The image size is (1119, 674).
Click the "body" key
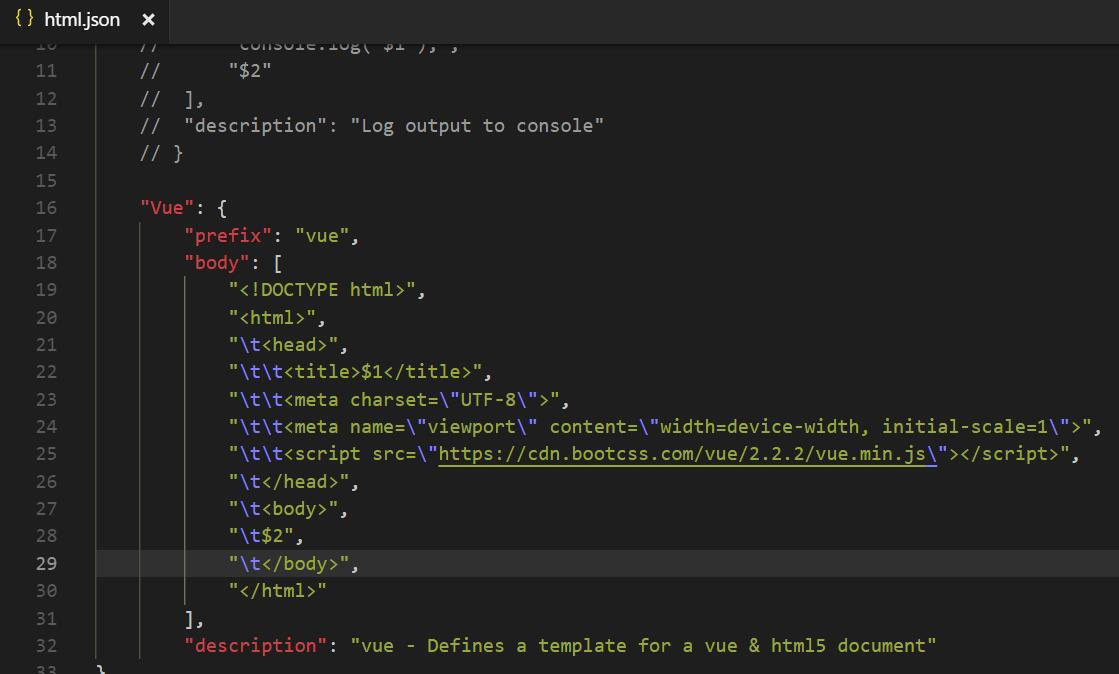coord(217,263)
